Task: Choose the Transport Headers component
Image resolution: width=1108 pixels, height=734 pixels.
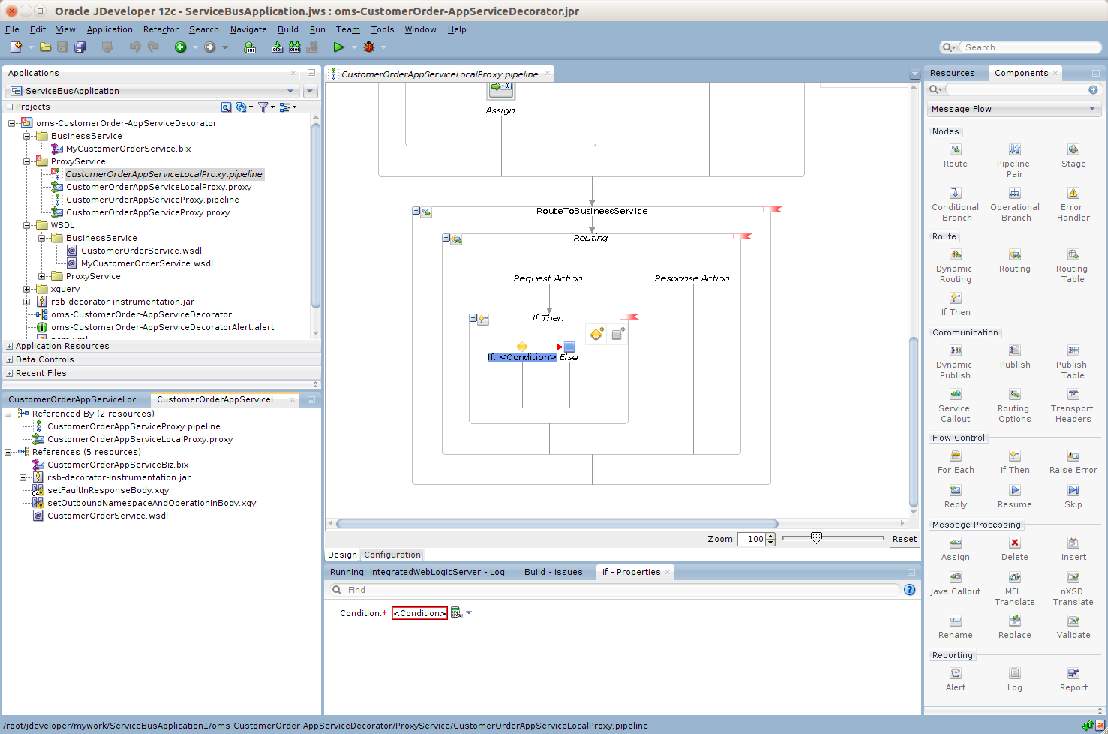Action: [x=1073, y=406]
